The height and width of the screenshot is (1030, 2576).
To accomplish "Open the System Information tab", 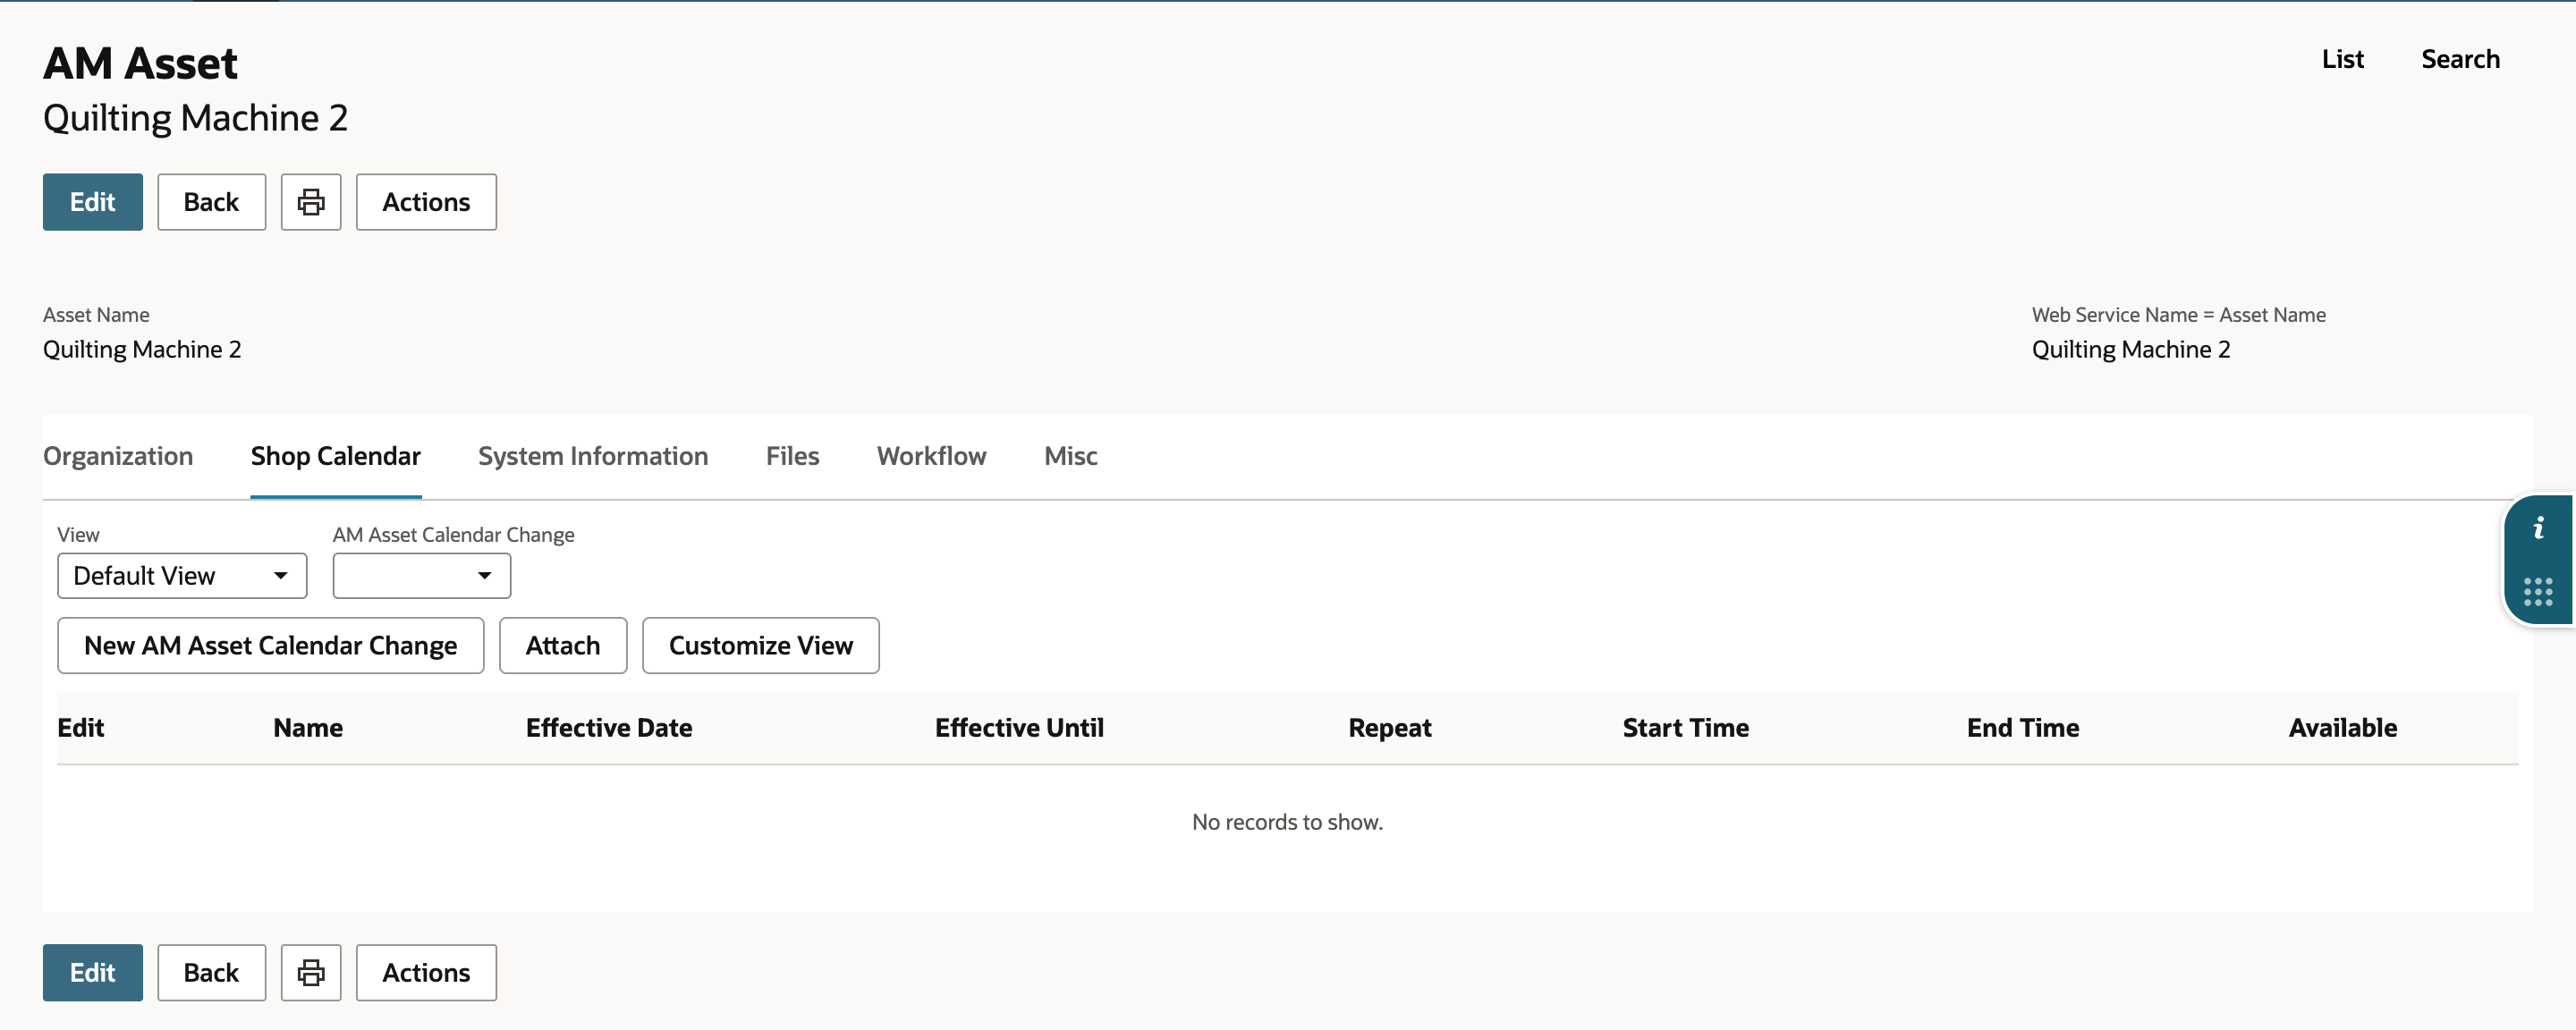I will [593, 456].
